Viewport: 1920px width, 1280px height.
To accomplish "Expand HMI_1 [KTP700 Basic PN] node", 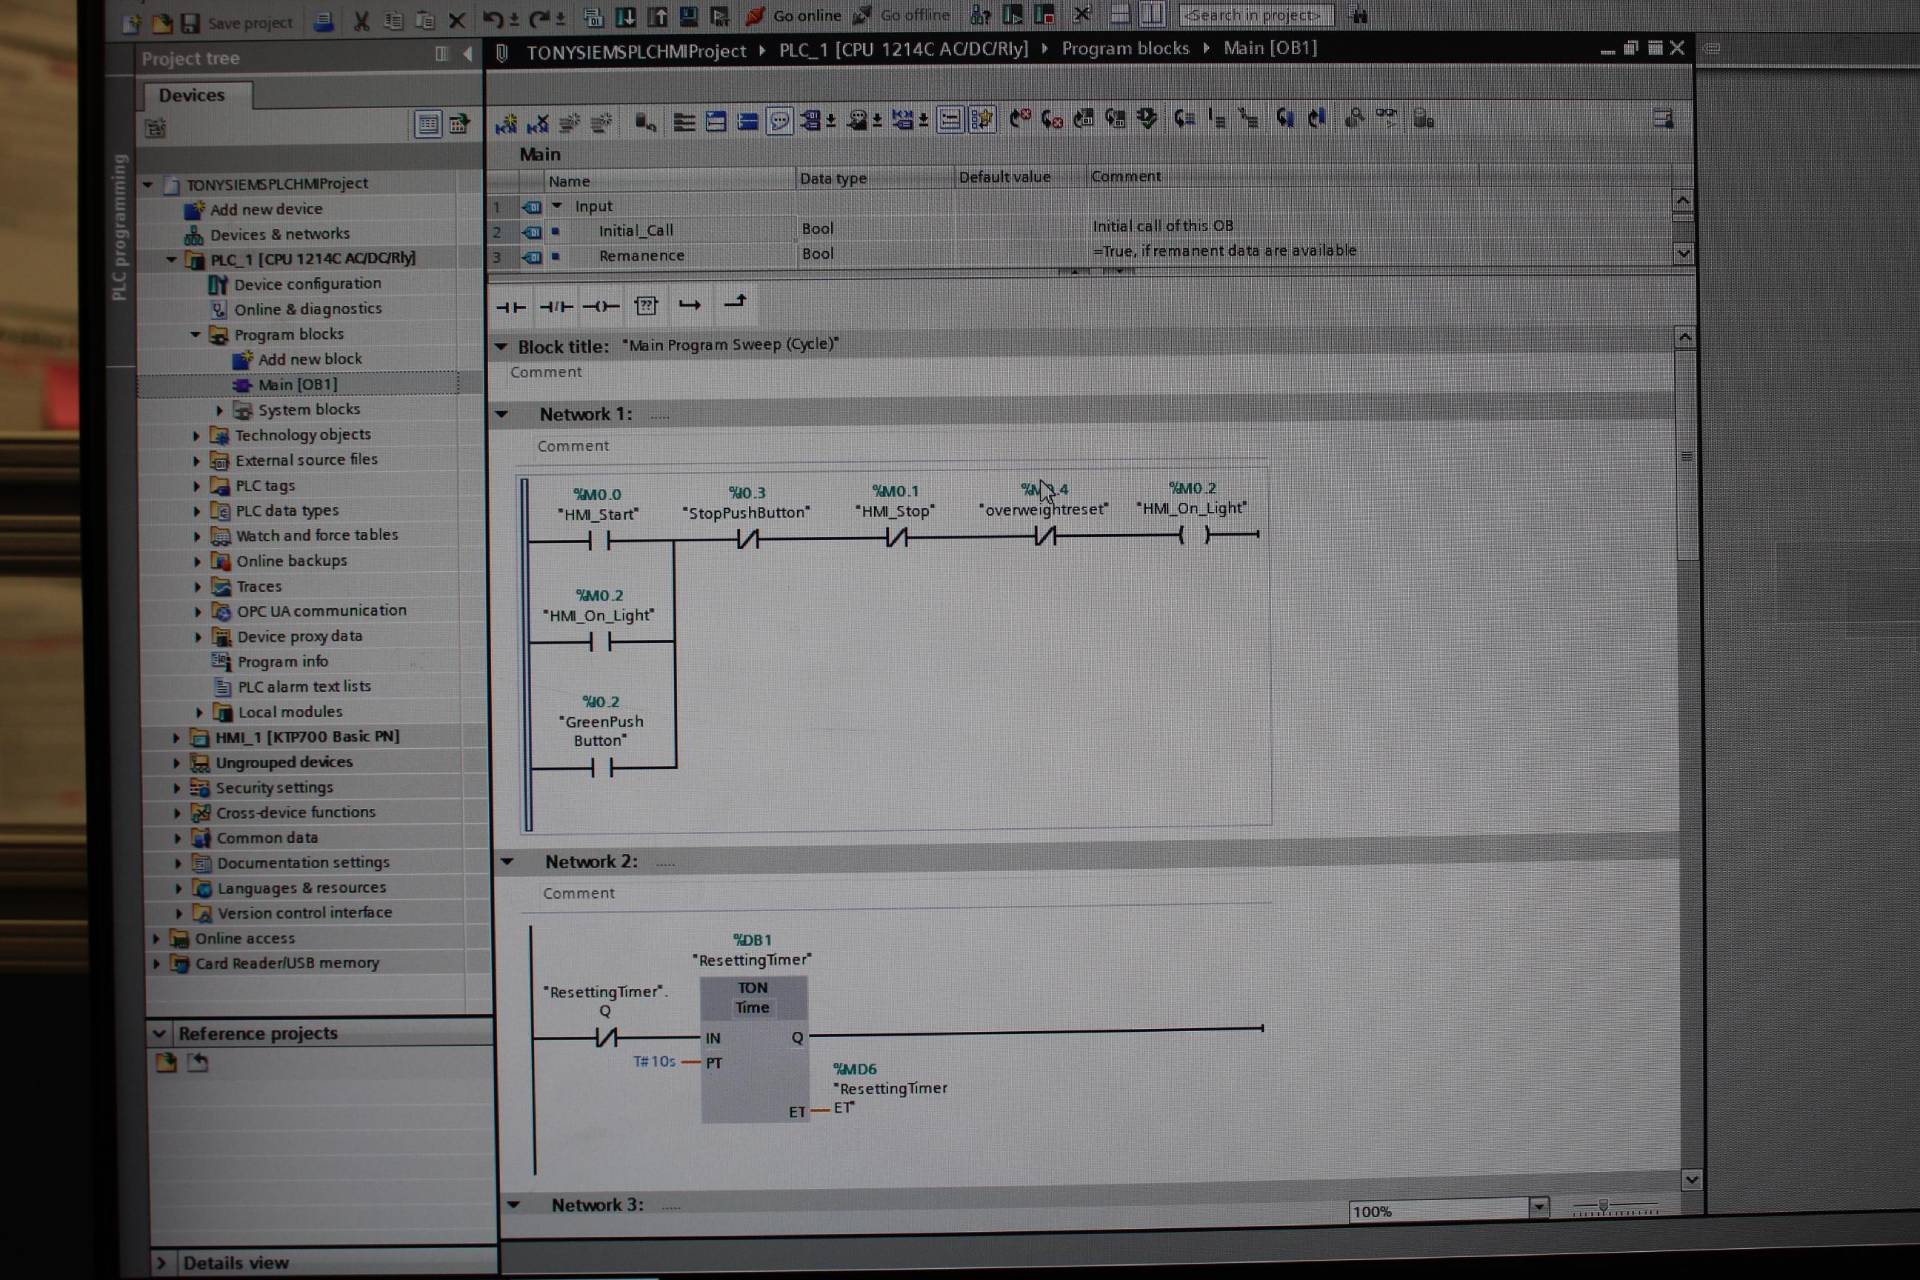I will pyautogui.click(x=176, y=738).
